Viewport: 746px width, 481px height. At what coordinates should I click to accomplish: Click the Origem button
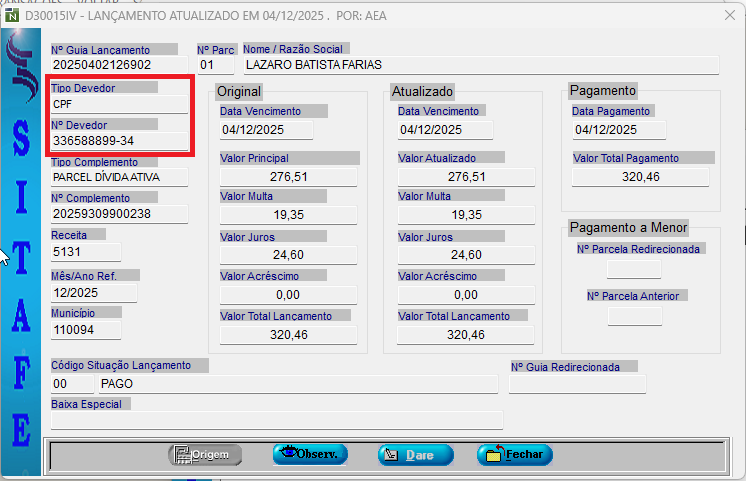(x=205, y=455)
